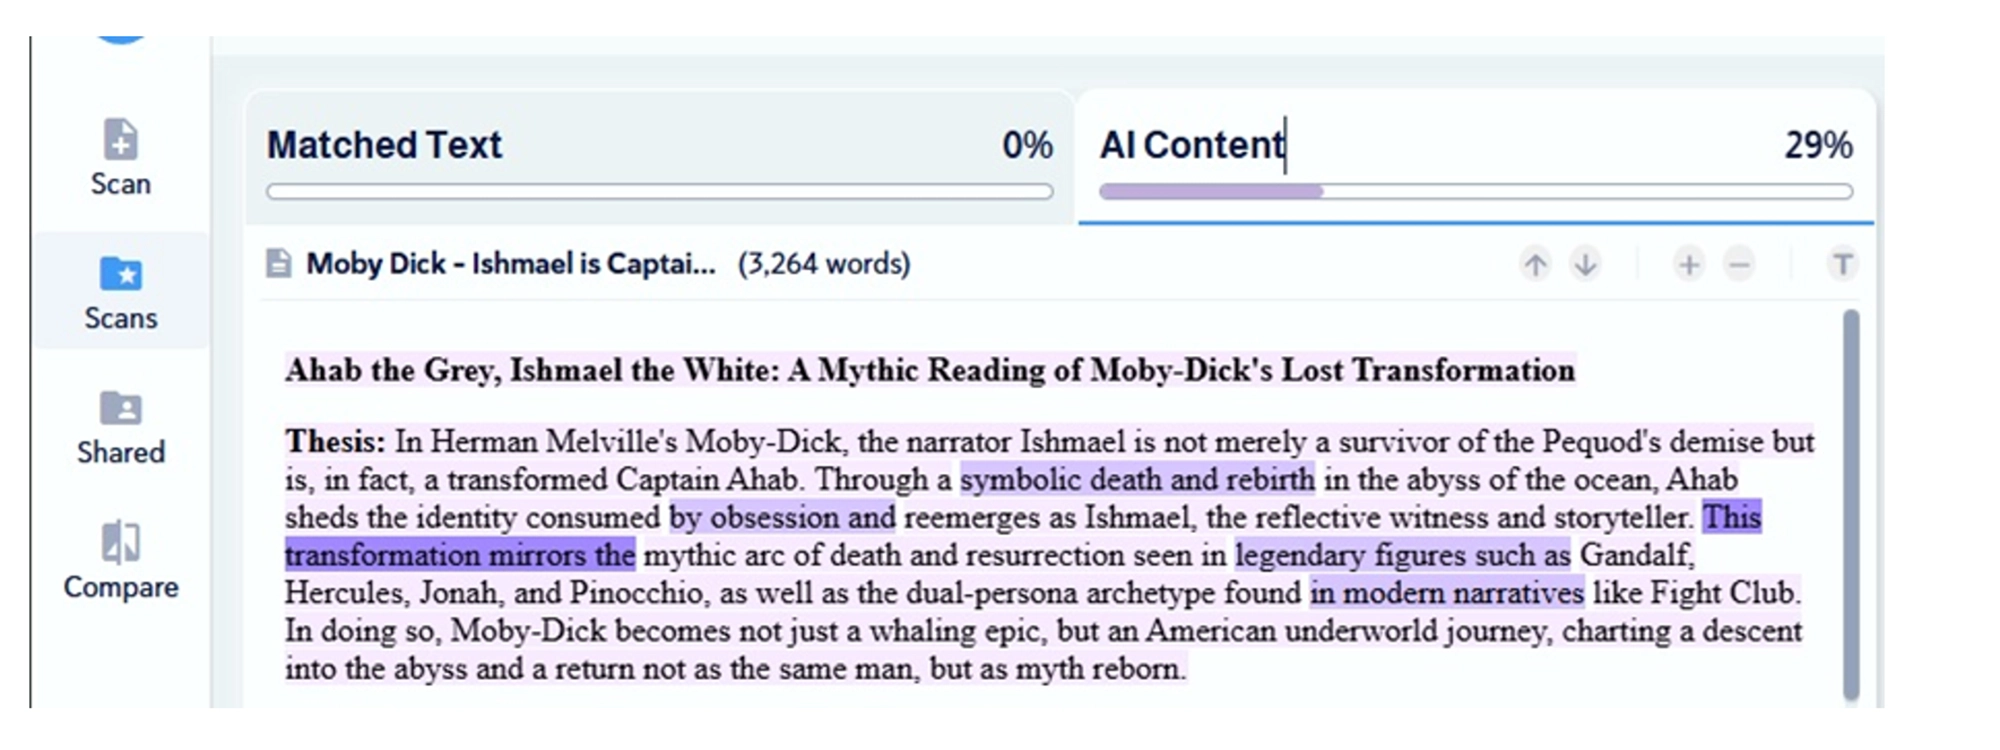Click highlighted phrase "legendary figures such as"
2000x750 pixels.
click(x=1402, y=556)
